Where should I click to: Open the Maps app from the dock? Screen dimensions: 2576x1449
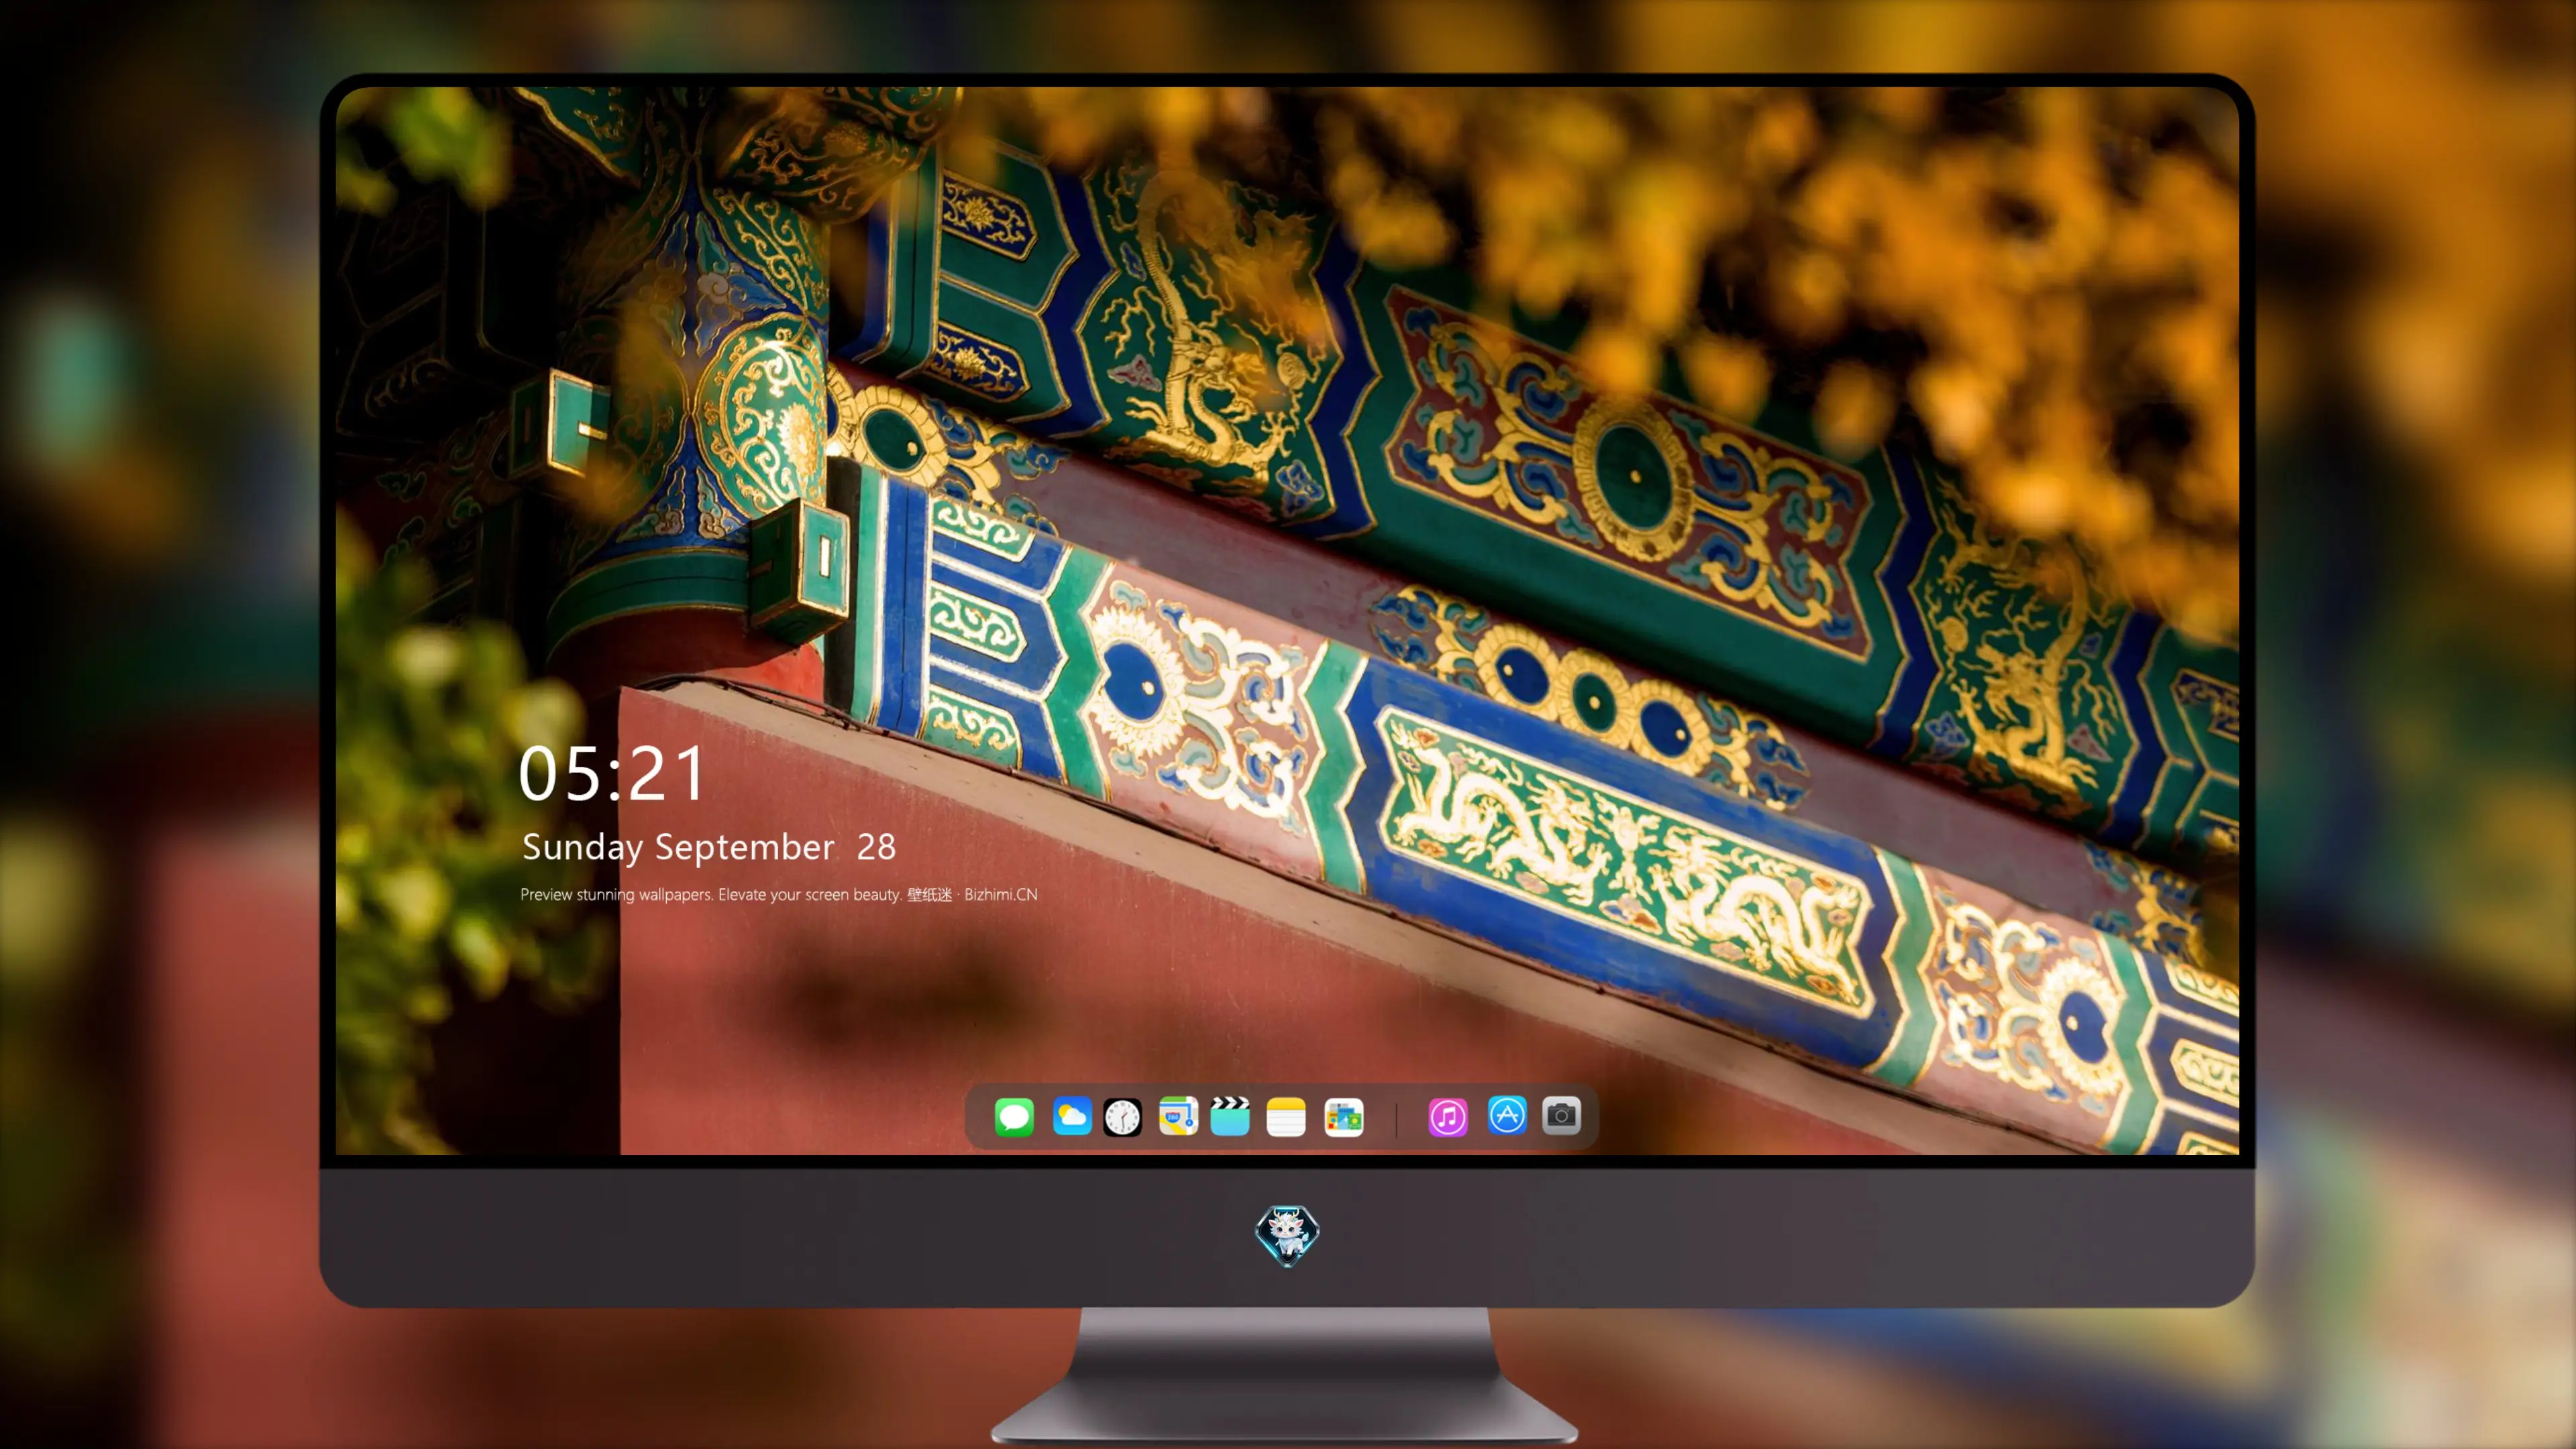(x=1178, y=1116)
